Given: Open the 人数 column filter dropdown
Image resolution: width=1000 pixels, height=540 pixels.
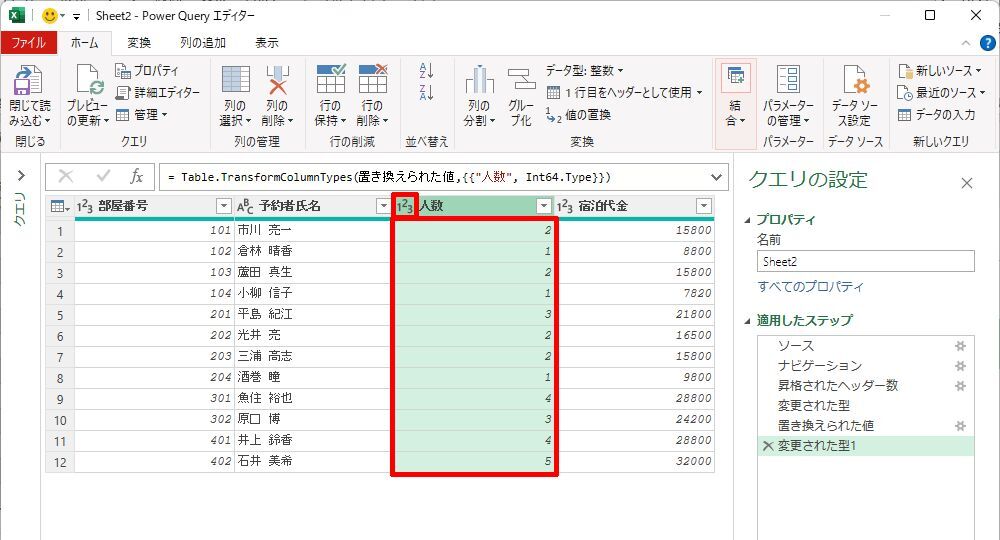Looking at the screenshot, I should point(544,206).
